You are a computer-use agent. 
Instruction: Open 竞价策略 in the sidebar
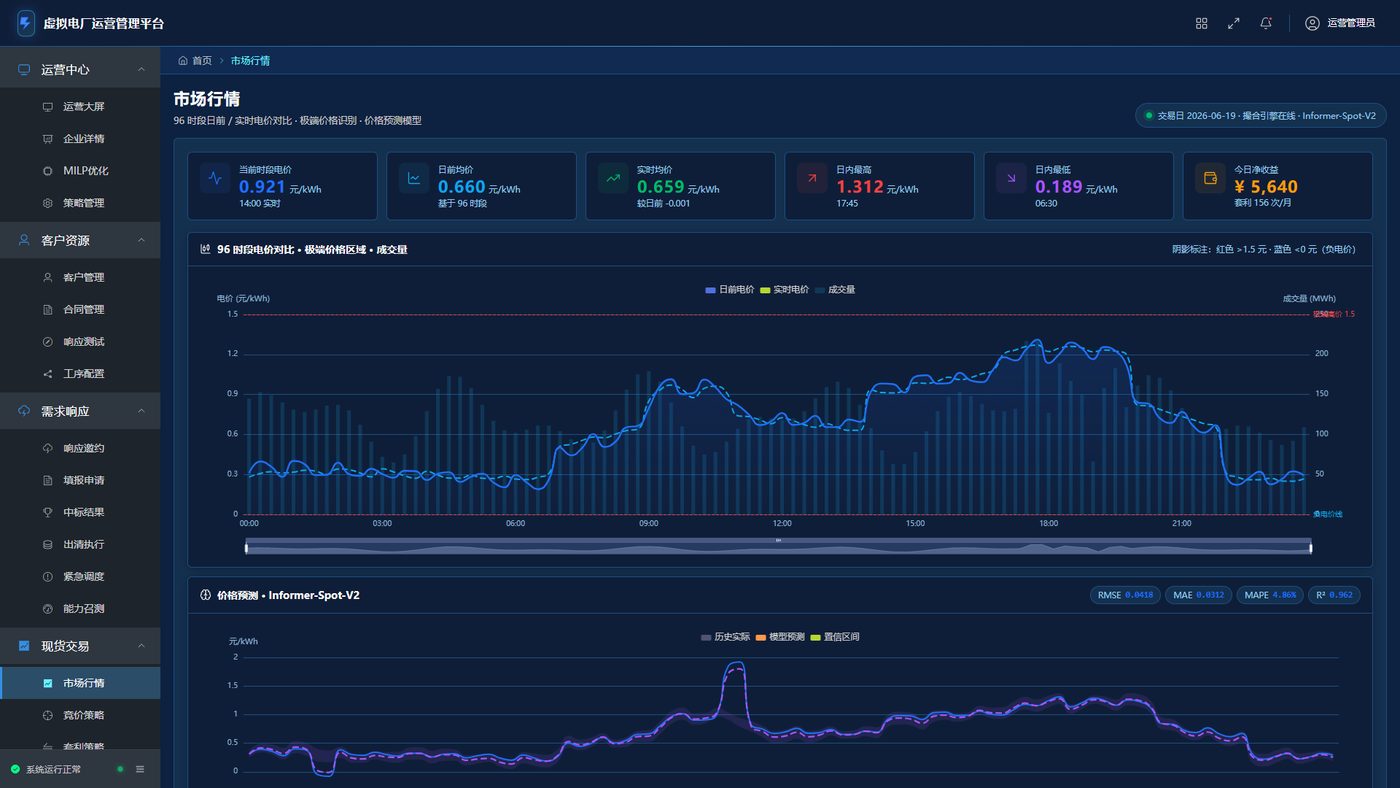point(80,715)
